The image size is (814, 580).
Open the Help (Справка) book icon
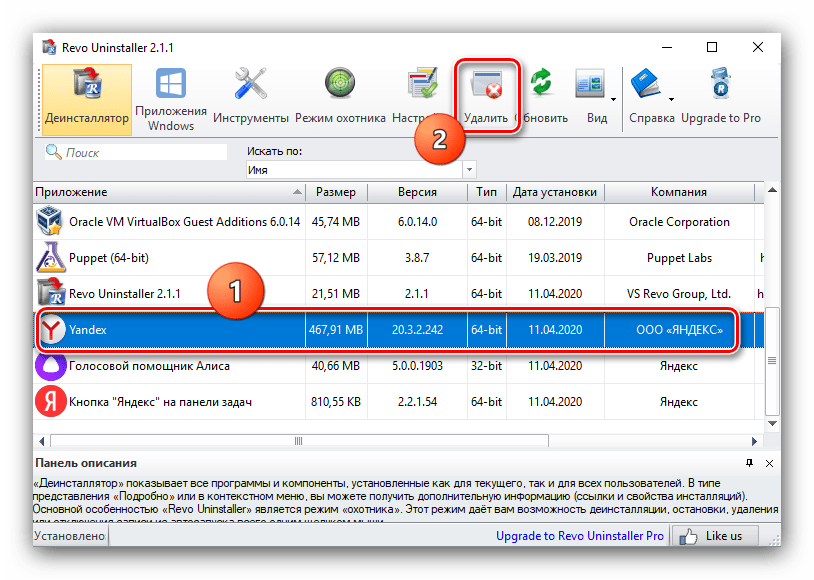(x=647, y=98)
